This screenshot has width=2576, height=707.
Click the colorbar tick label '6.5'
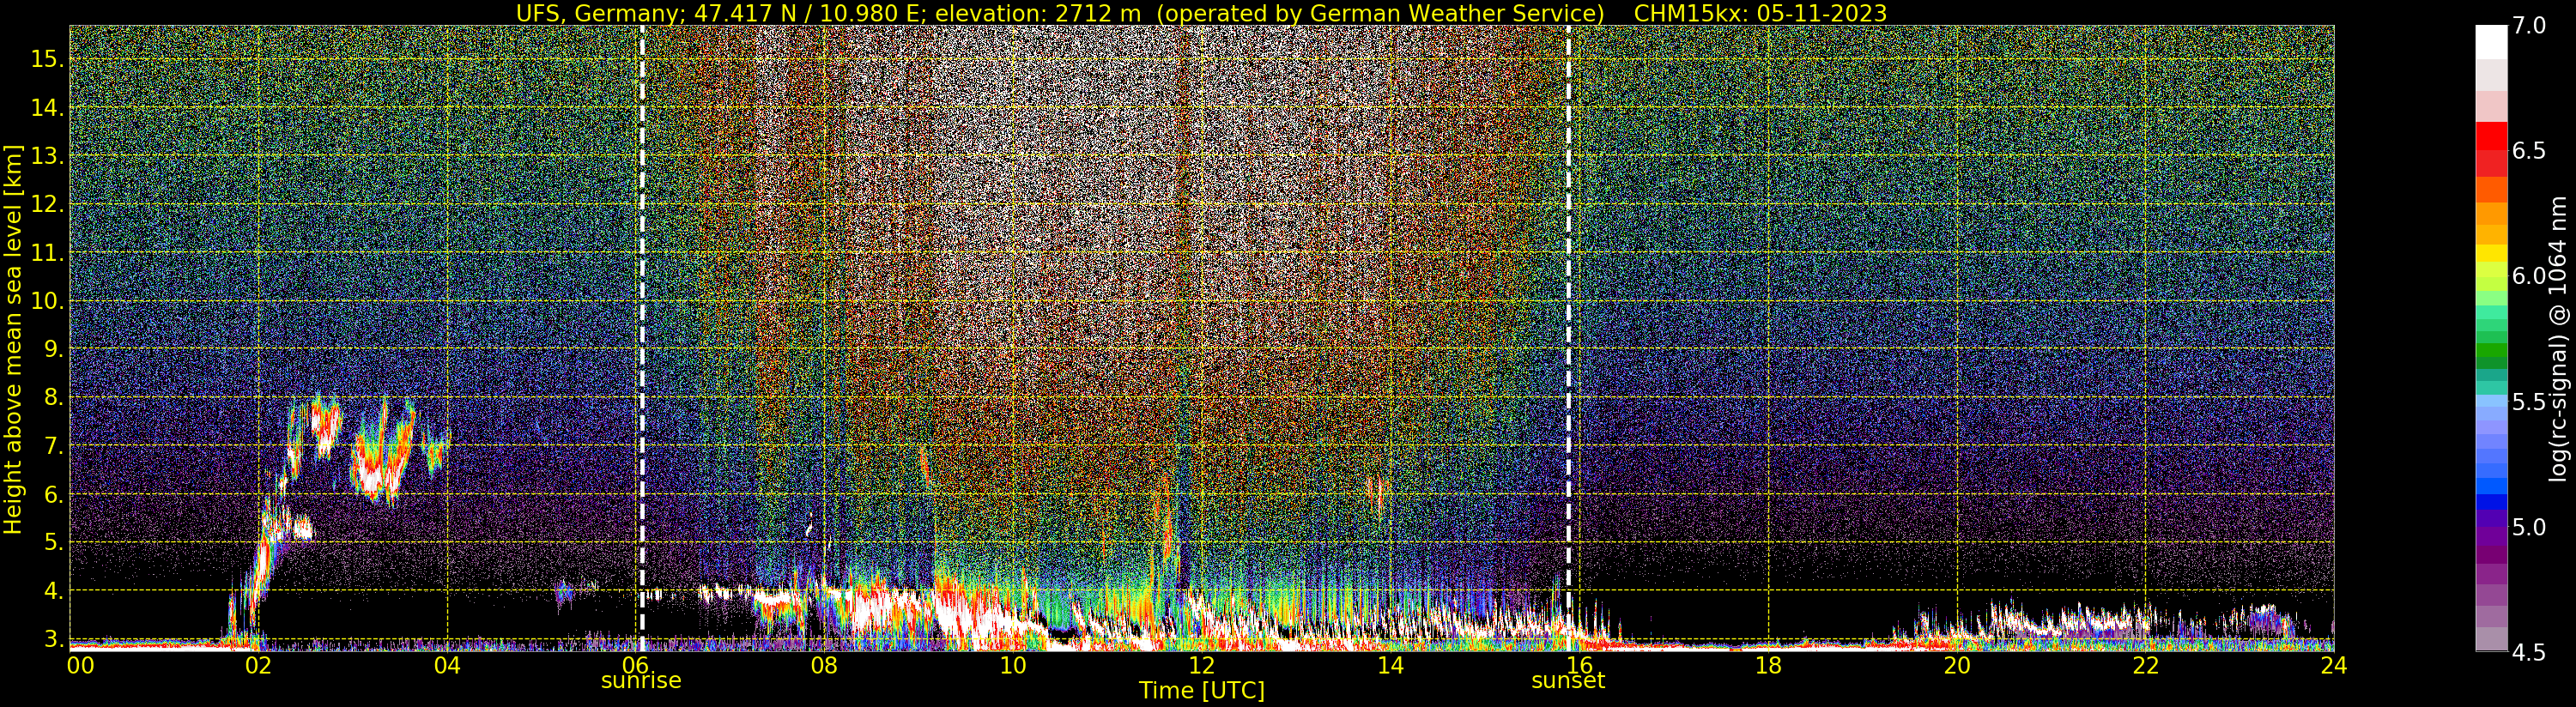tap(2529, 151)
